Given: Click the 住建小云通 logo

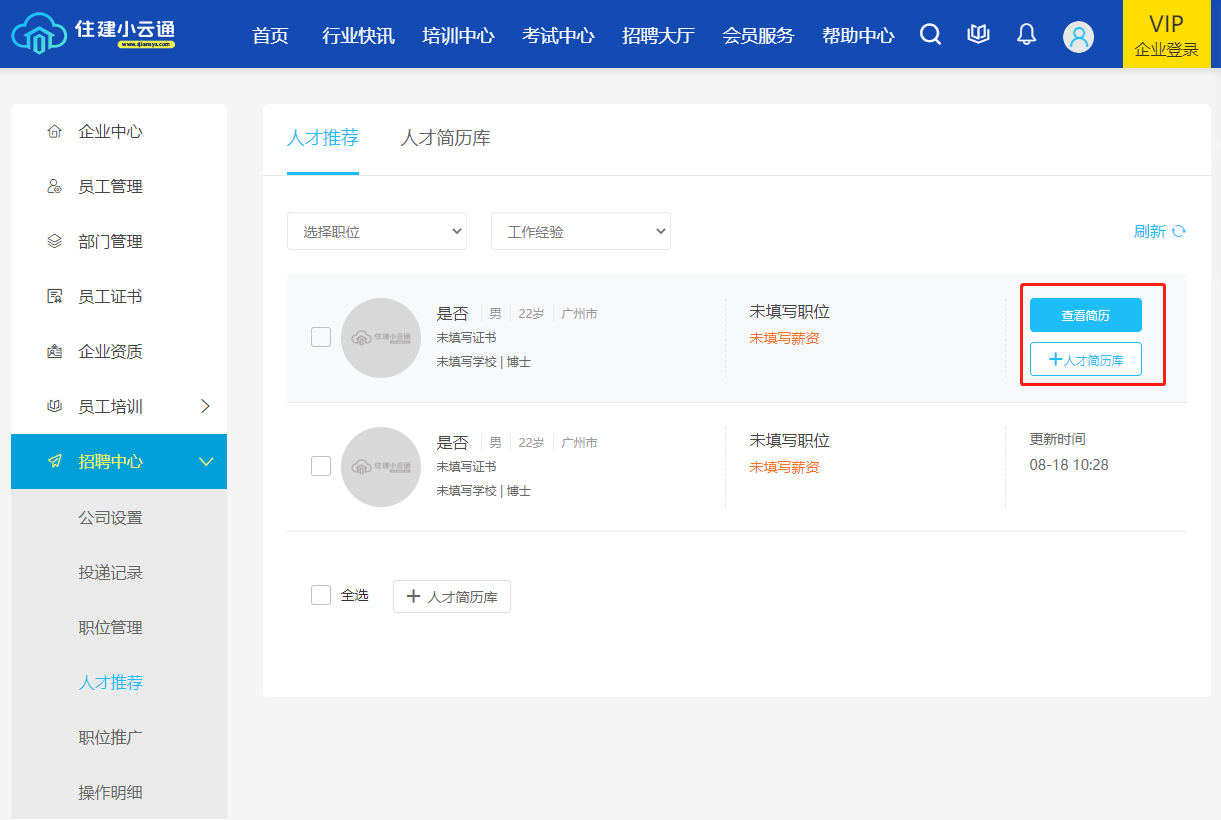Looking at the screenshot, I should point(94,34).
